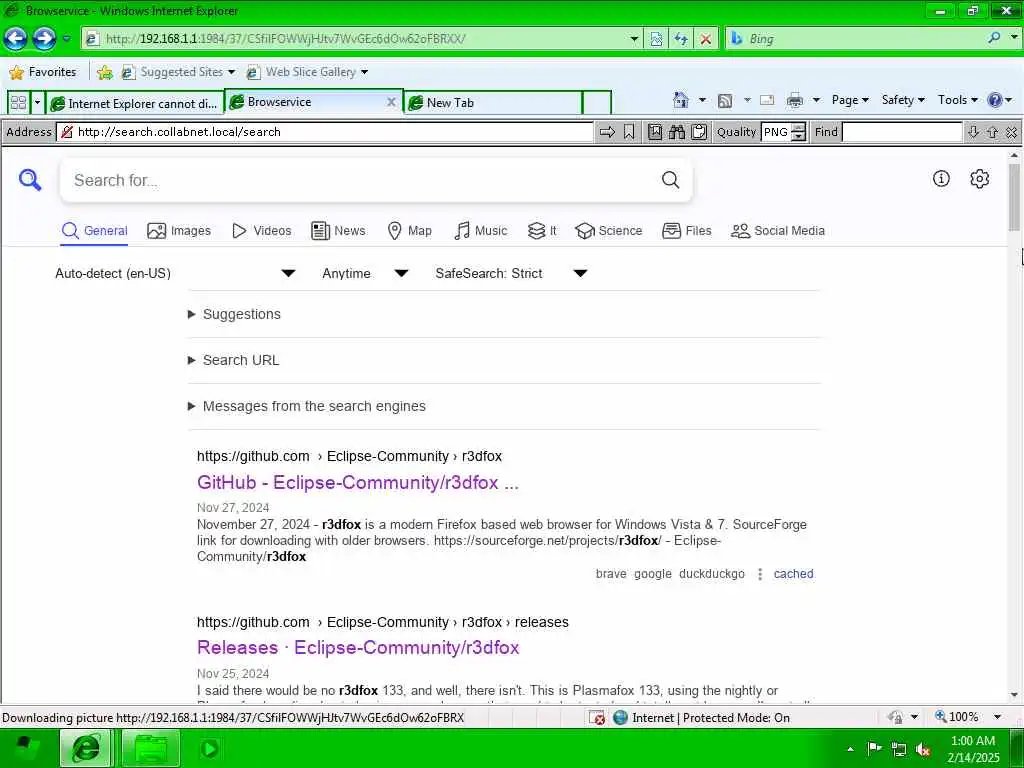Screen dimensions: 1024x768
Task: Refresh the page via IE refresh icon
Action: (x=681, y=39)
